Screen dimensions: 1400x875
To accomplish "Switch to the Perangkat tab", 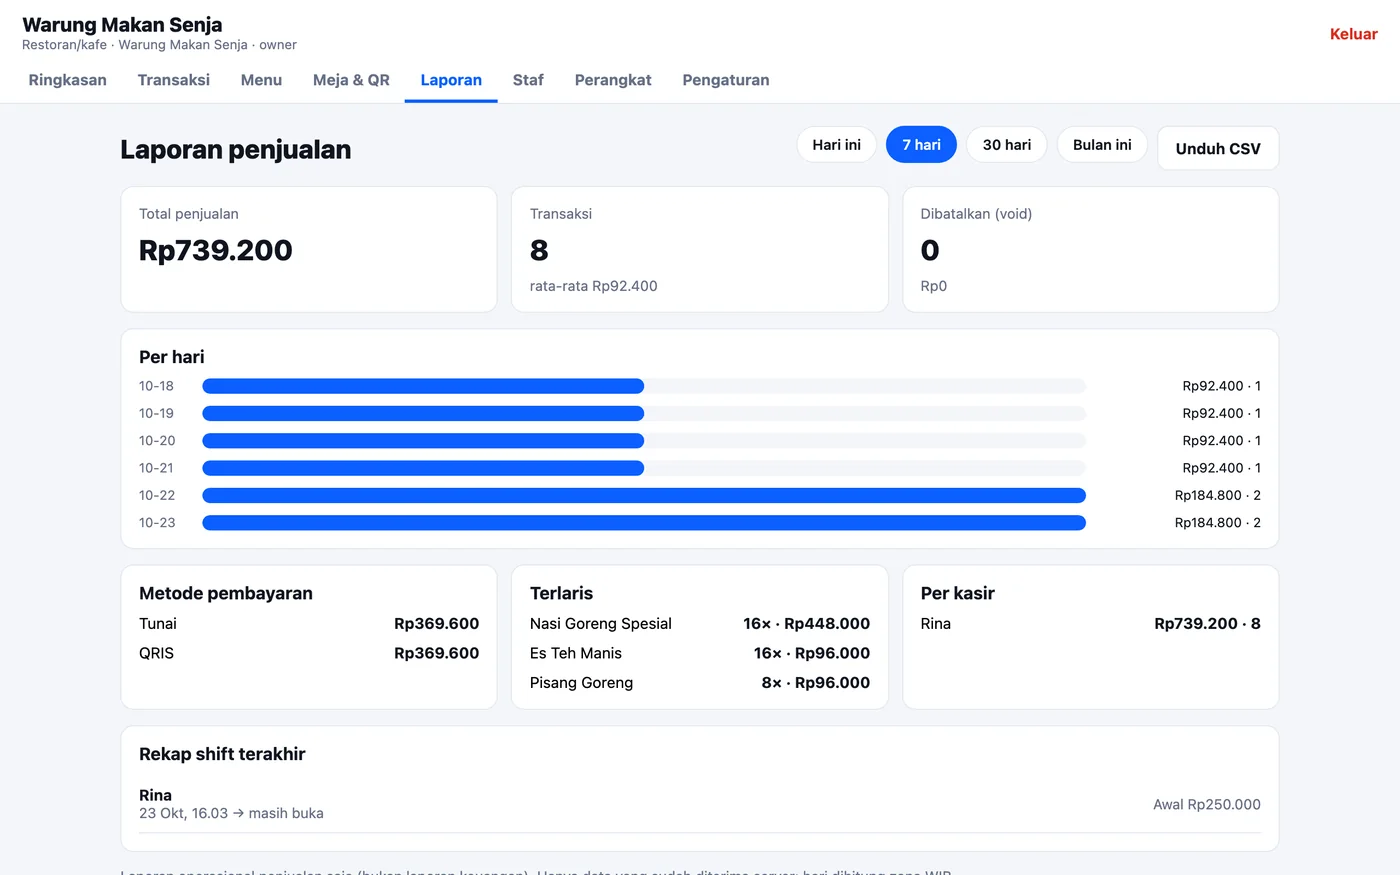I will coord(613,80).
